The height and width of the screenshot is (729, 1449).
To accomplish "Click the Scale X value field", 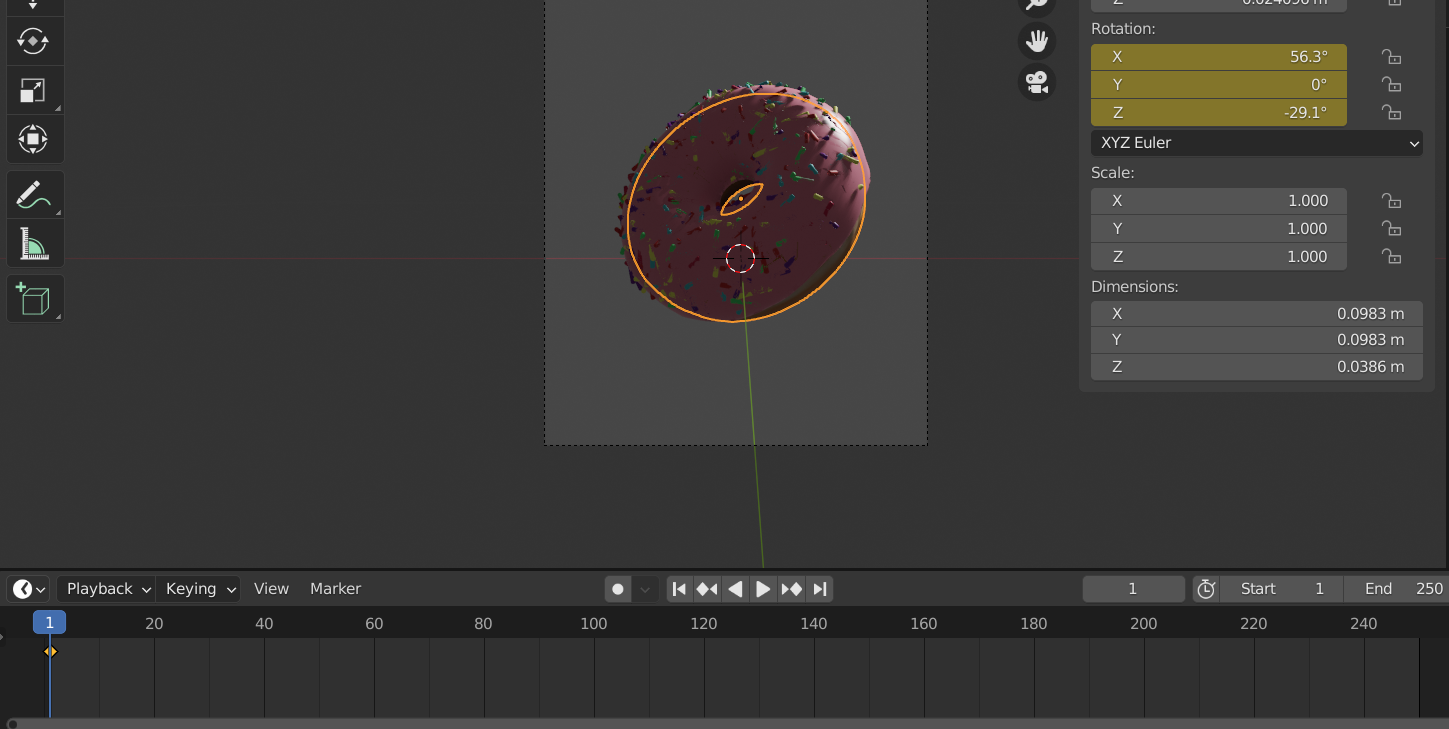I will click(x=1219, y=201).
